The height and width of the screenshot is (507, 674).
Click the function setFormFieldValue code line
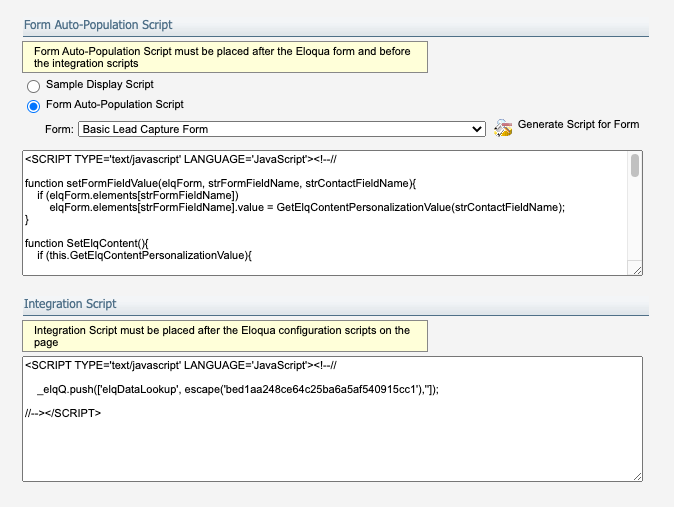coord(221,183)
